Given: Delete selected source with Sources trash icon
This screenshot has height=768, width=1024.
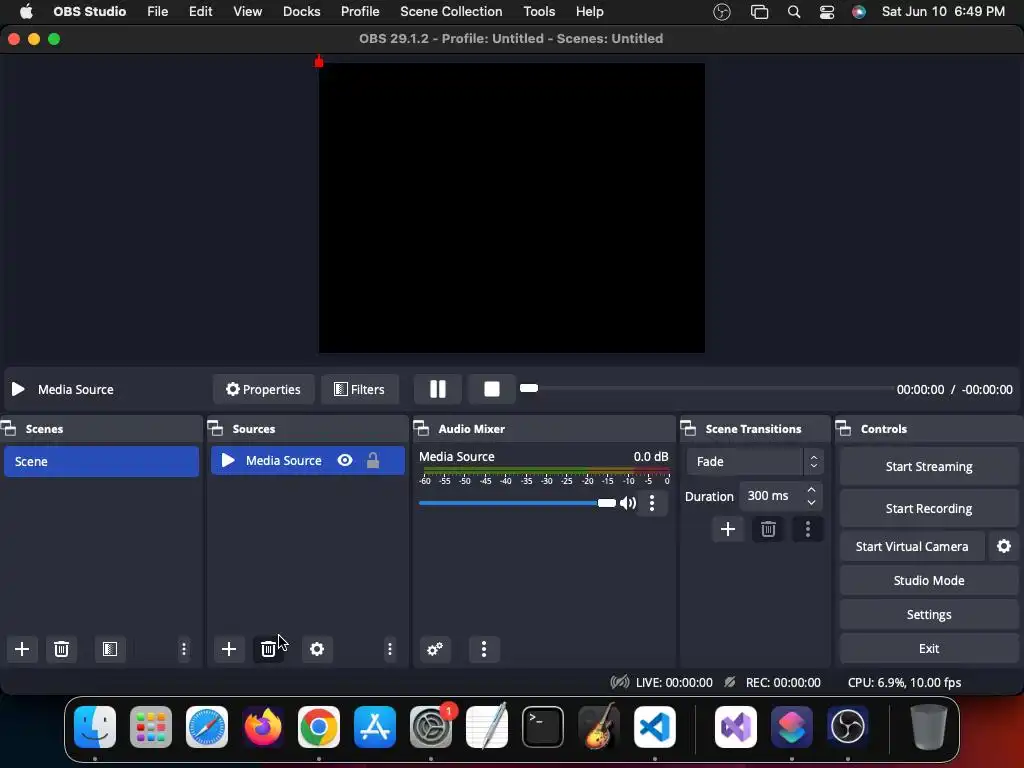Looking at the screenshot, I should pos(268,648).
